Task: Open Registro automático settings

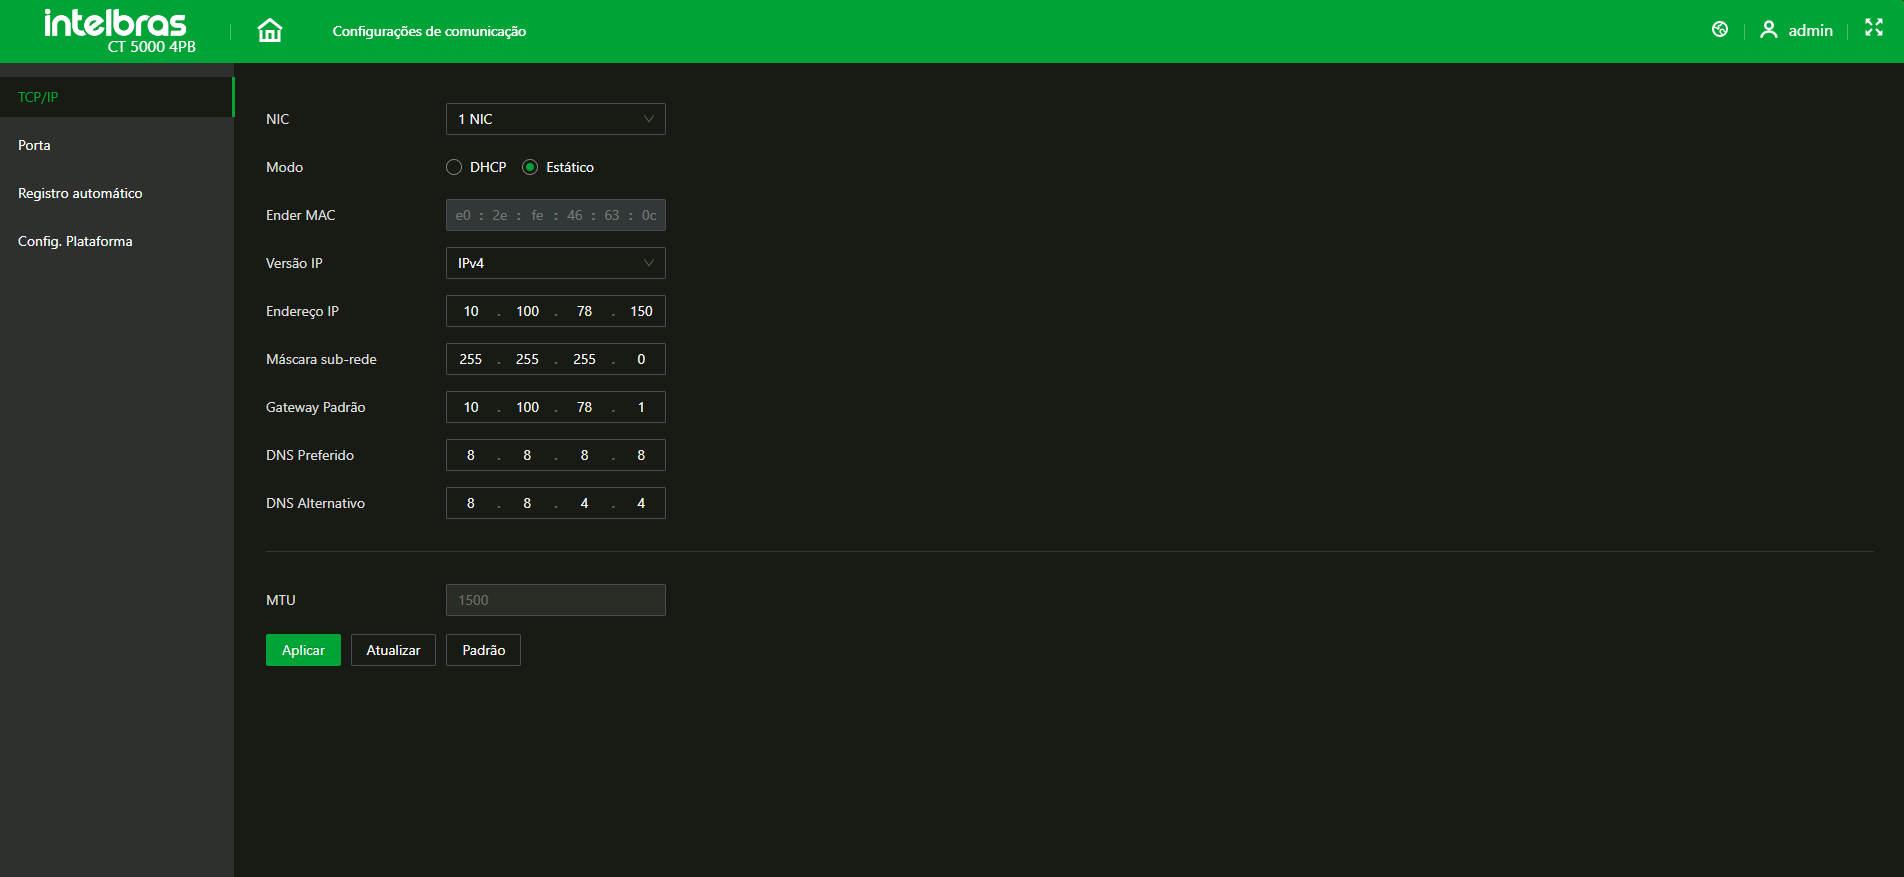Action: pos(80,193)
